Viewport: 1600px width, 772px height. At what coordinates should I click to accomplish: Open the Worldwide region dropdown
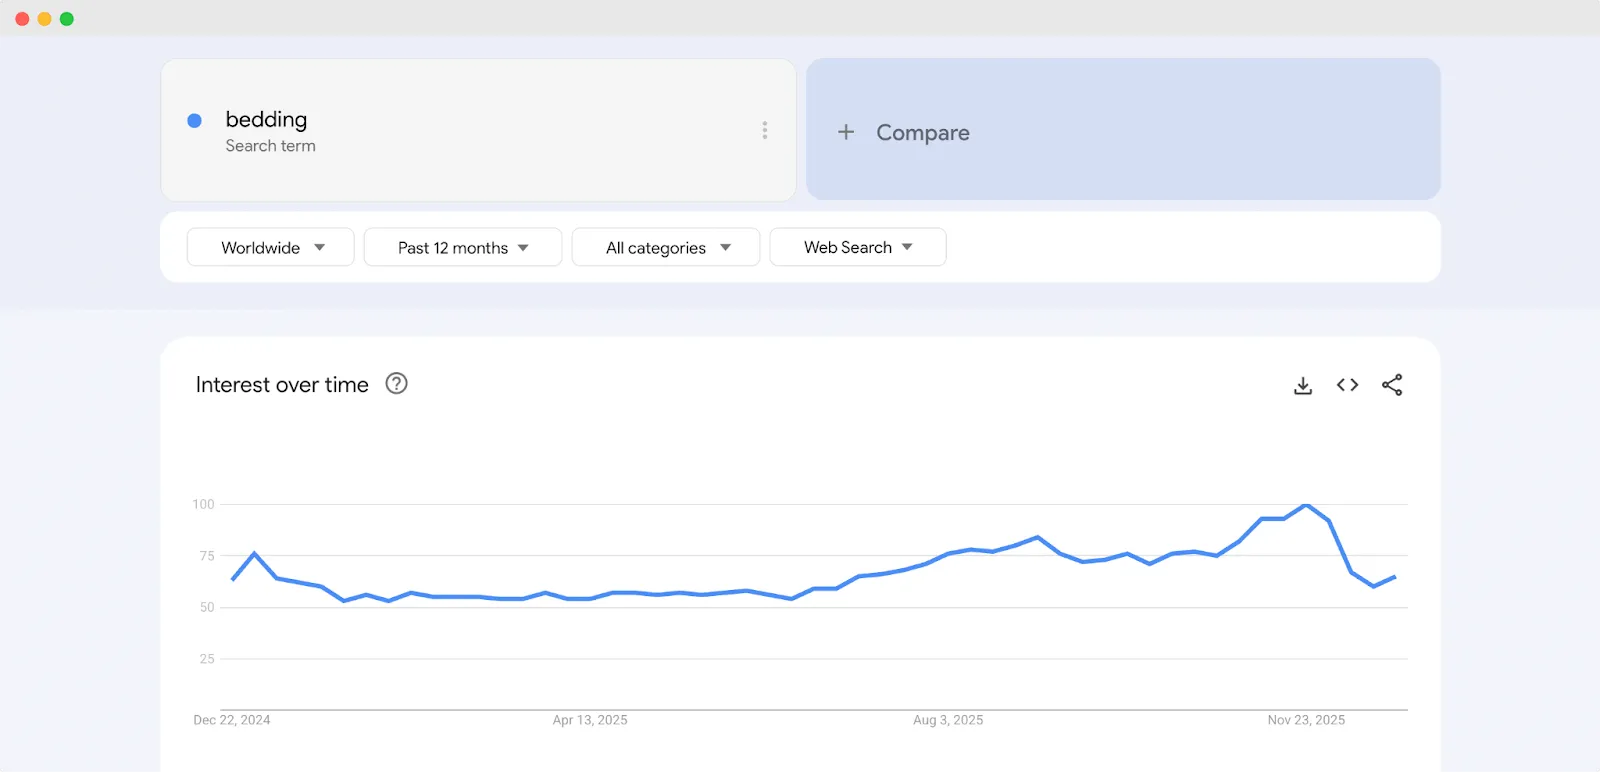271,247
